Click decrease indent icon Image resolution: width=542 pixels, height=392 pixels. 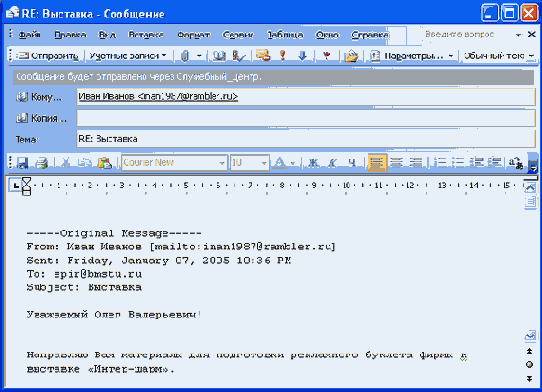coord(477,162)
